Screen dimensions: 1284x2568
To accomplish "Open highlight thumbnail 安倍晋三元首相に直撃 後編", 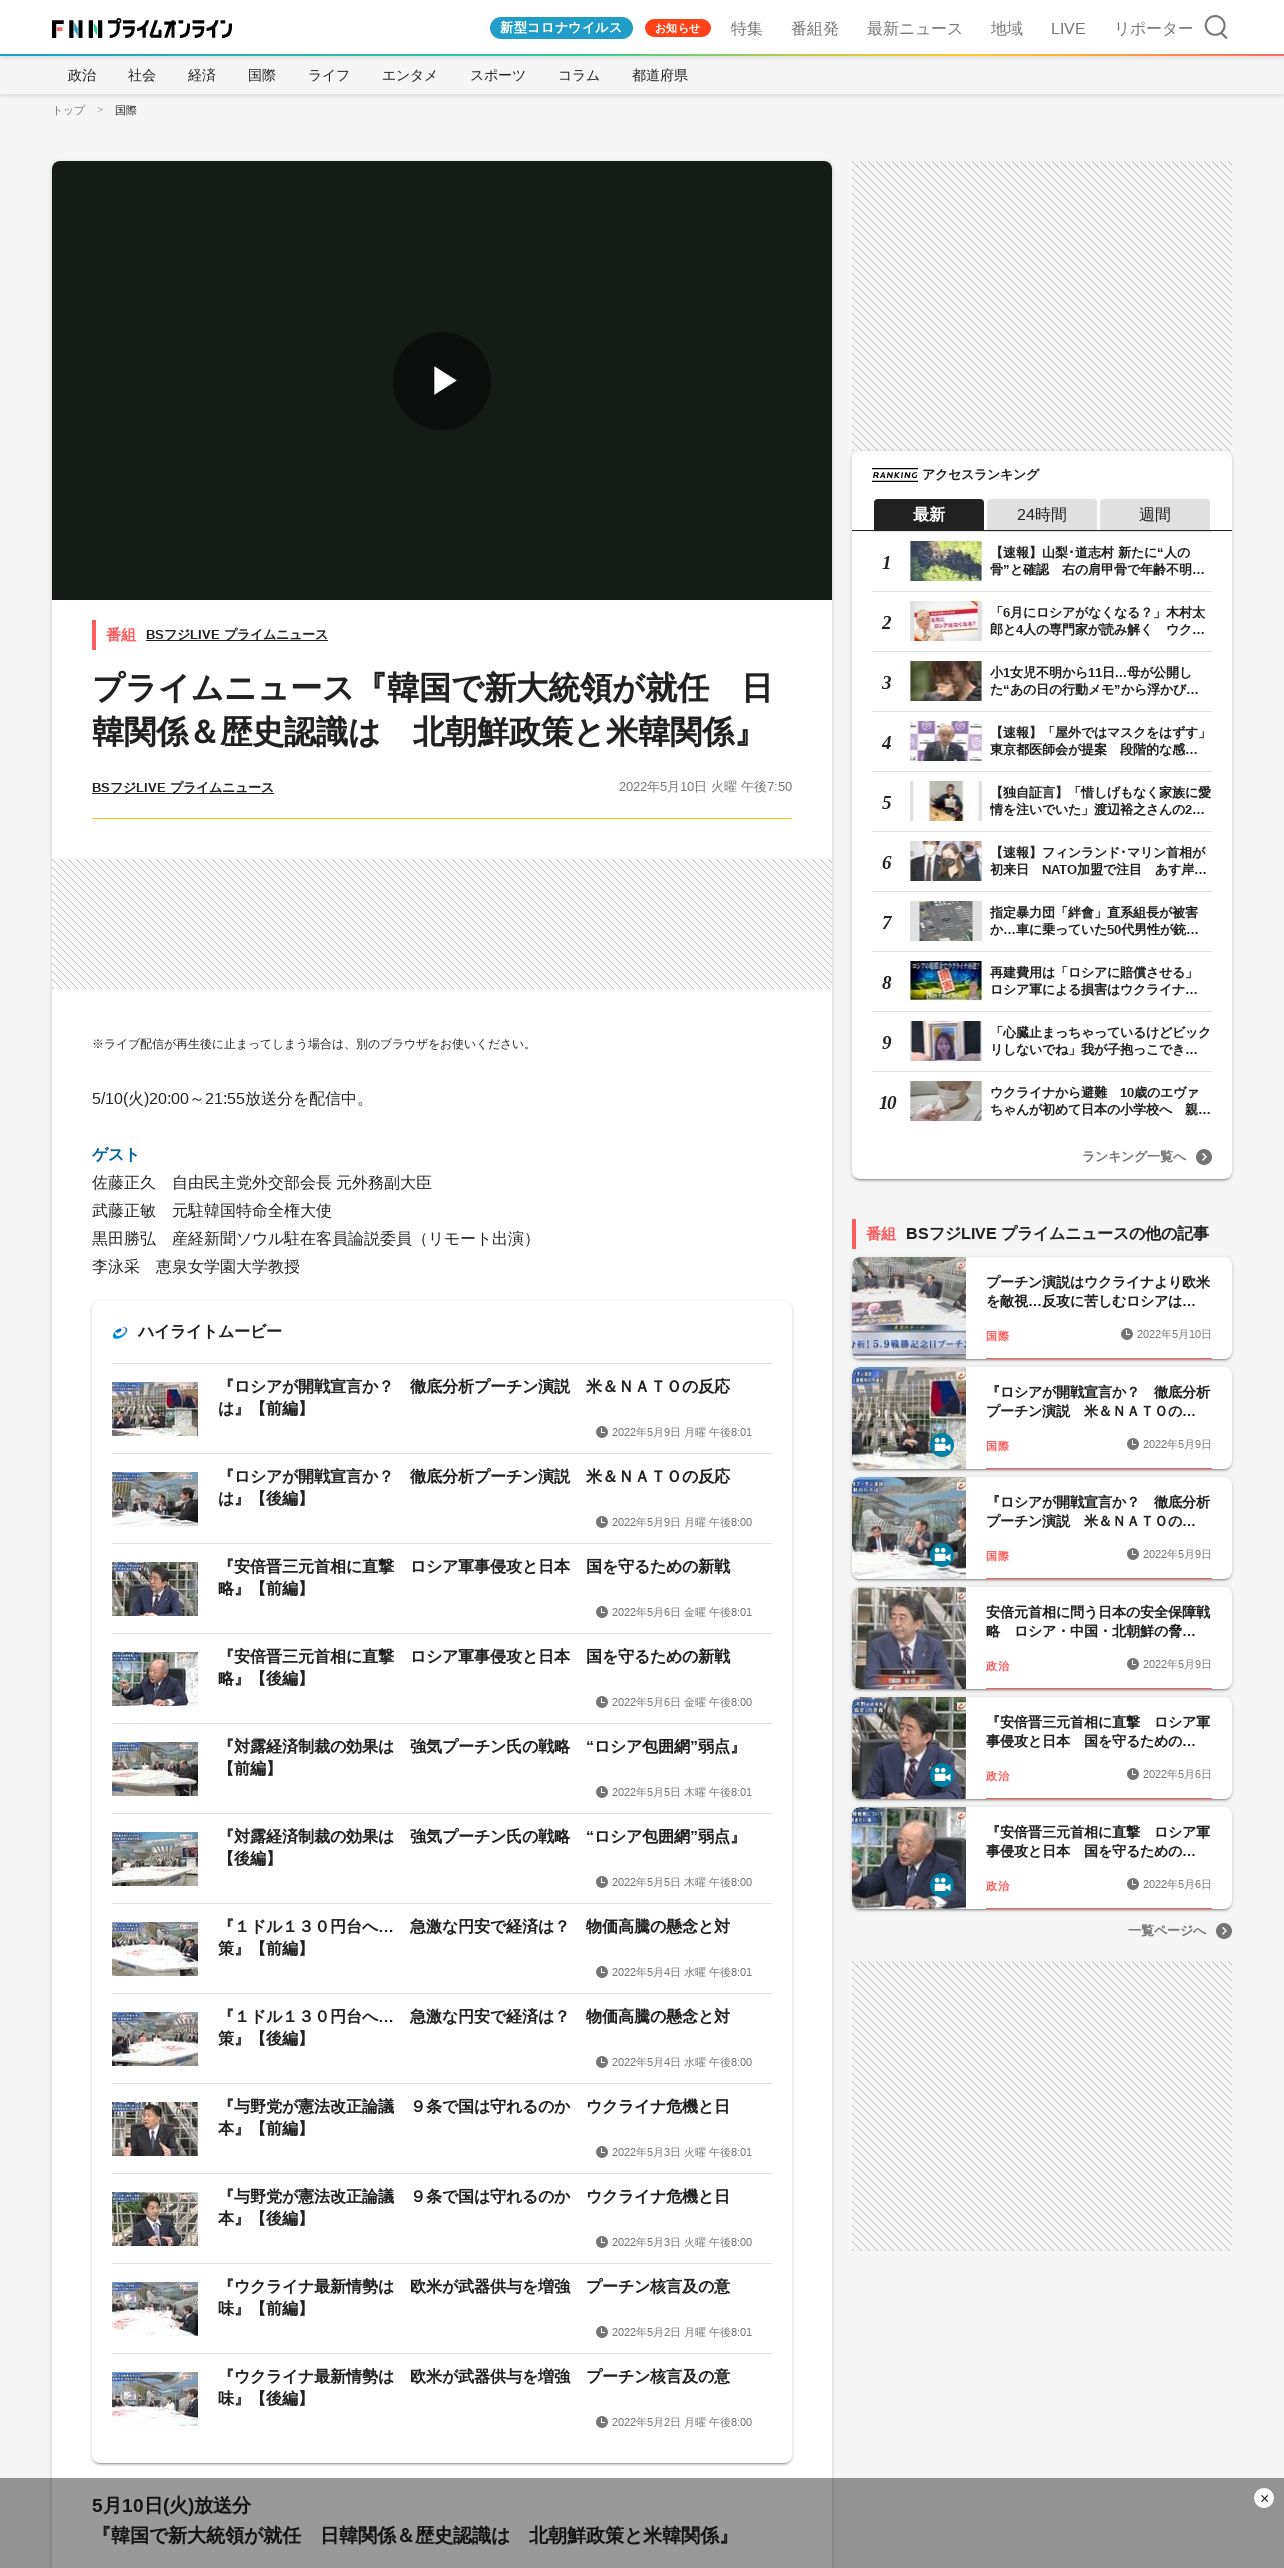I will click(155, 1678).
